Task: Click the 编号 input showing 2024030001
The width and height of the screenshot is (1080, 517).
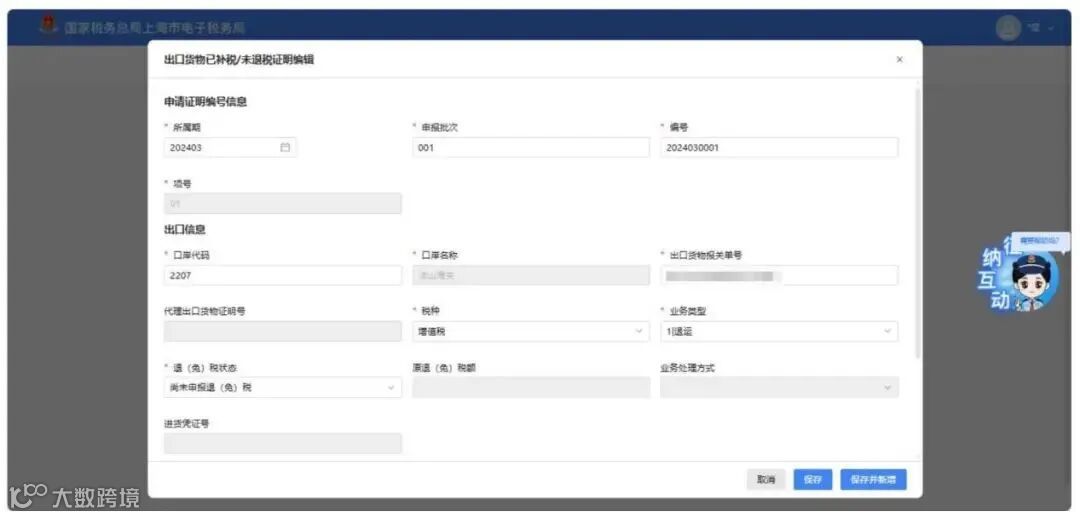Action: 779,147
